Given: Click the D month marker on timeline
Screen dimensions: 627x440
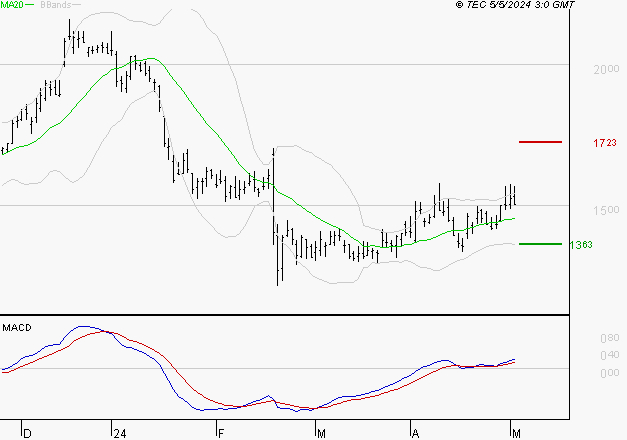Looking at the screenshot, I should pos(27,434).
